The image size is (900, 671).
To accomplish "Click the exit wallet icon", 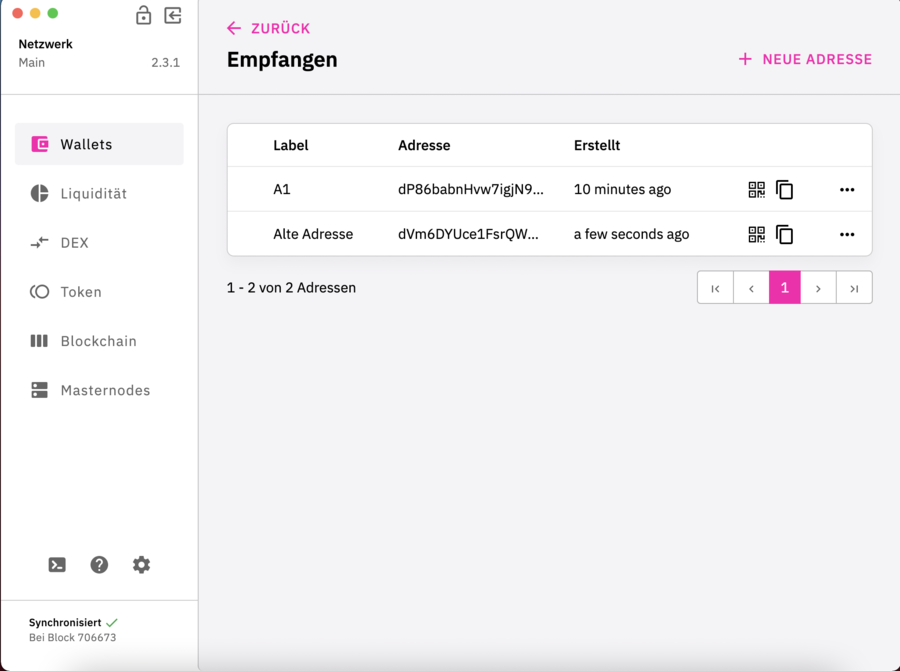I will click(x=173, y=15).
